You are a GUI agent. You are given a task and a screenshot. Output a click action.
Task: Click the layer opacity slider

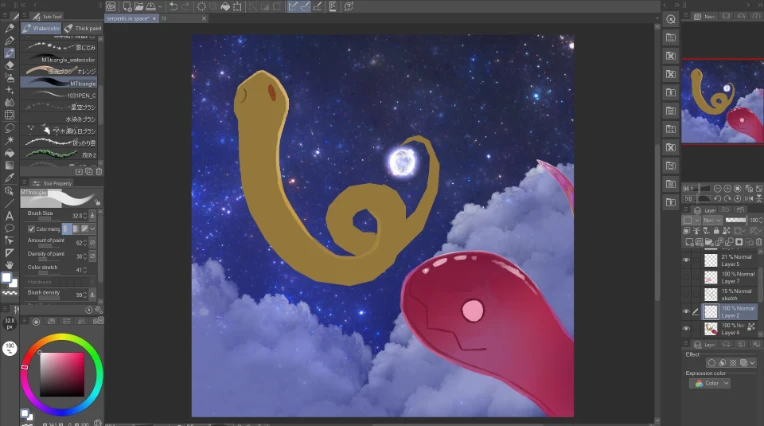736,220
